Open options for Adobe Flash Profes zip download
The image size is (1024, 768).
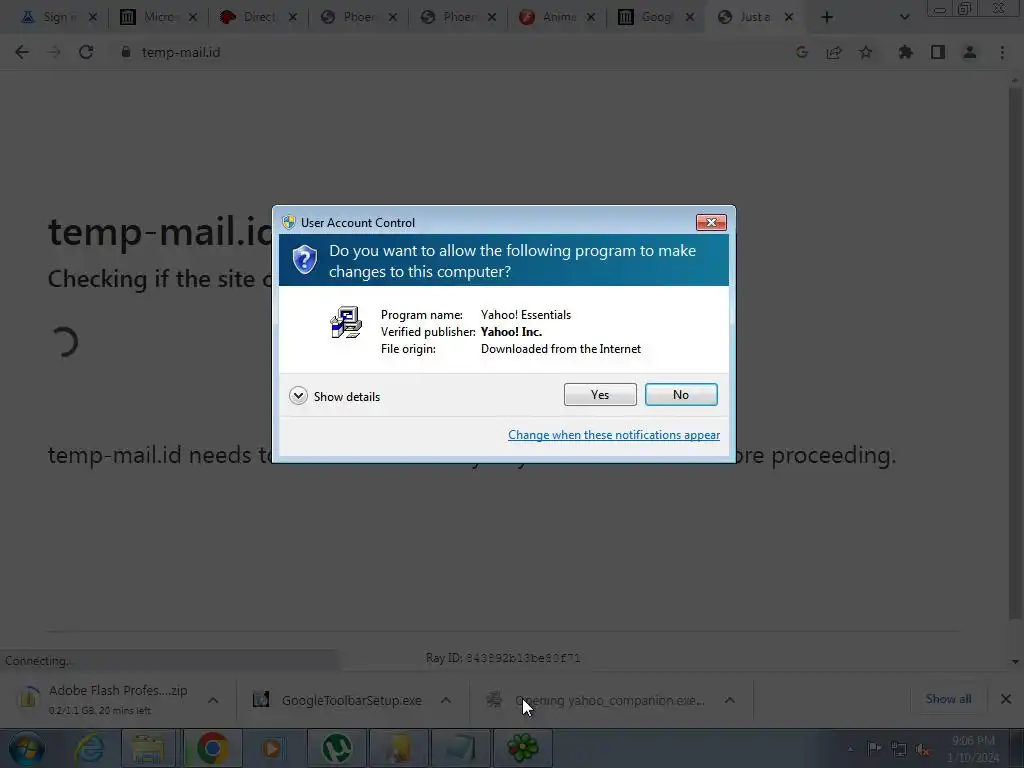[213, 700]
